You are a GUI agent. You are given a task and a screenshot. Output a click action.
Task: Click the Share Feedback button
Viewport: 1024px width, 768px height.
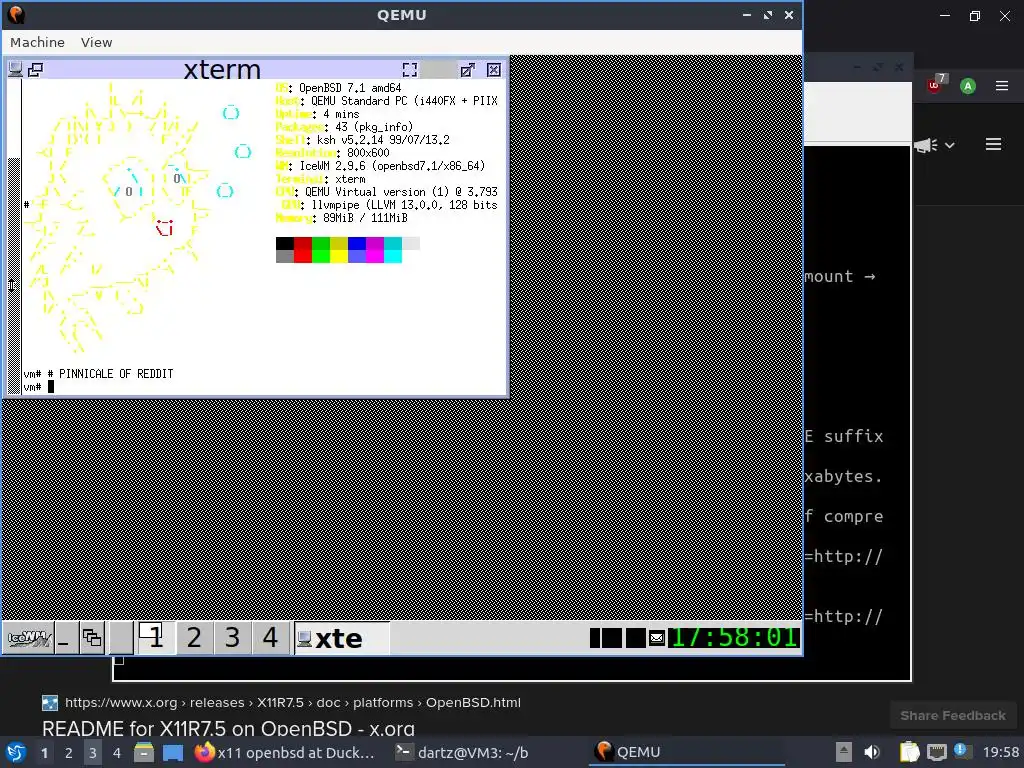pos(953,716)
